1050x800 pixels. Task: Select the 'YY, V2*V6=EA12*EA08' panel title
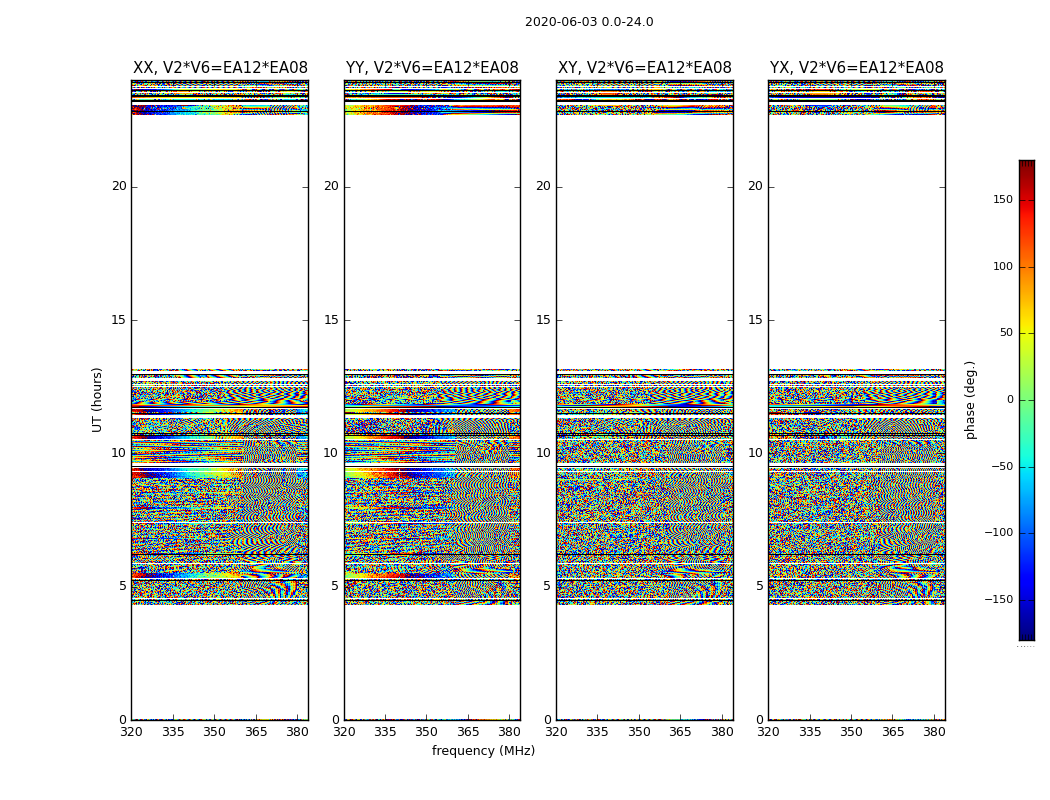[432, 68]
